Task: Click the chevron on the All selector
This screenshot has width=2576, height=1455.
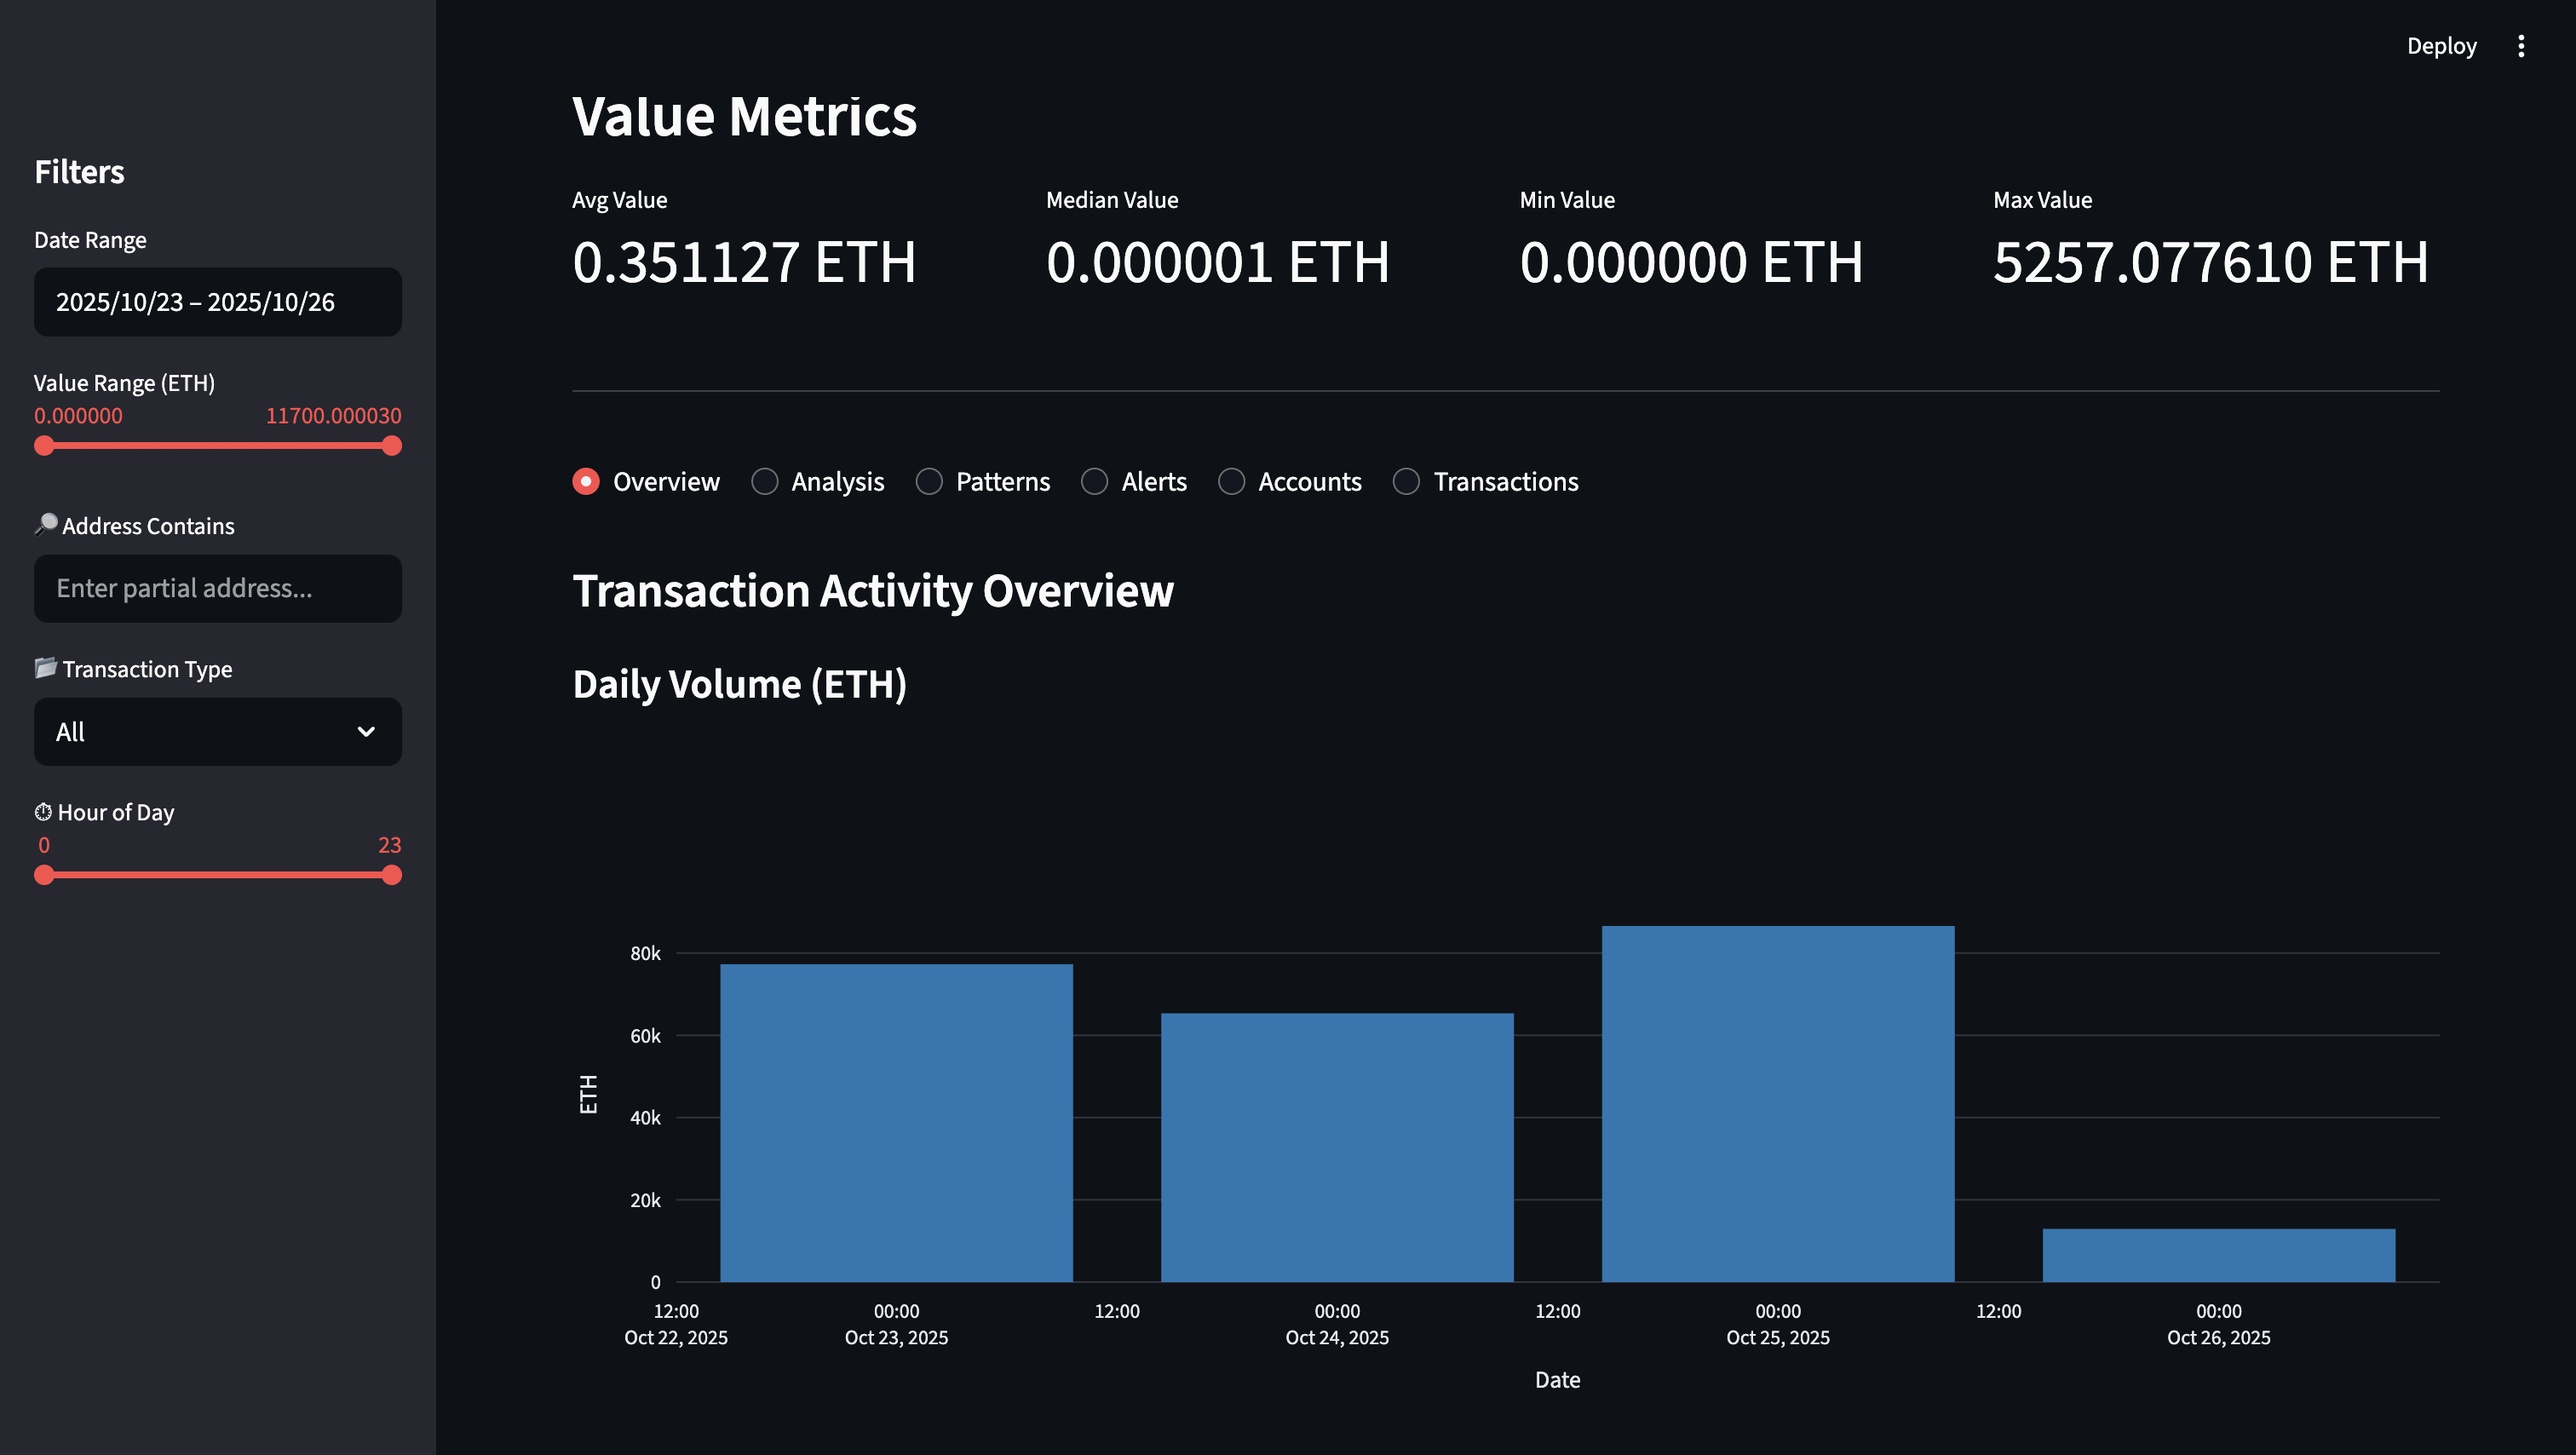Action: (365, 731)
